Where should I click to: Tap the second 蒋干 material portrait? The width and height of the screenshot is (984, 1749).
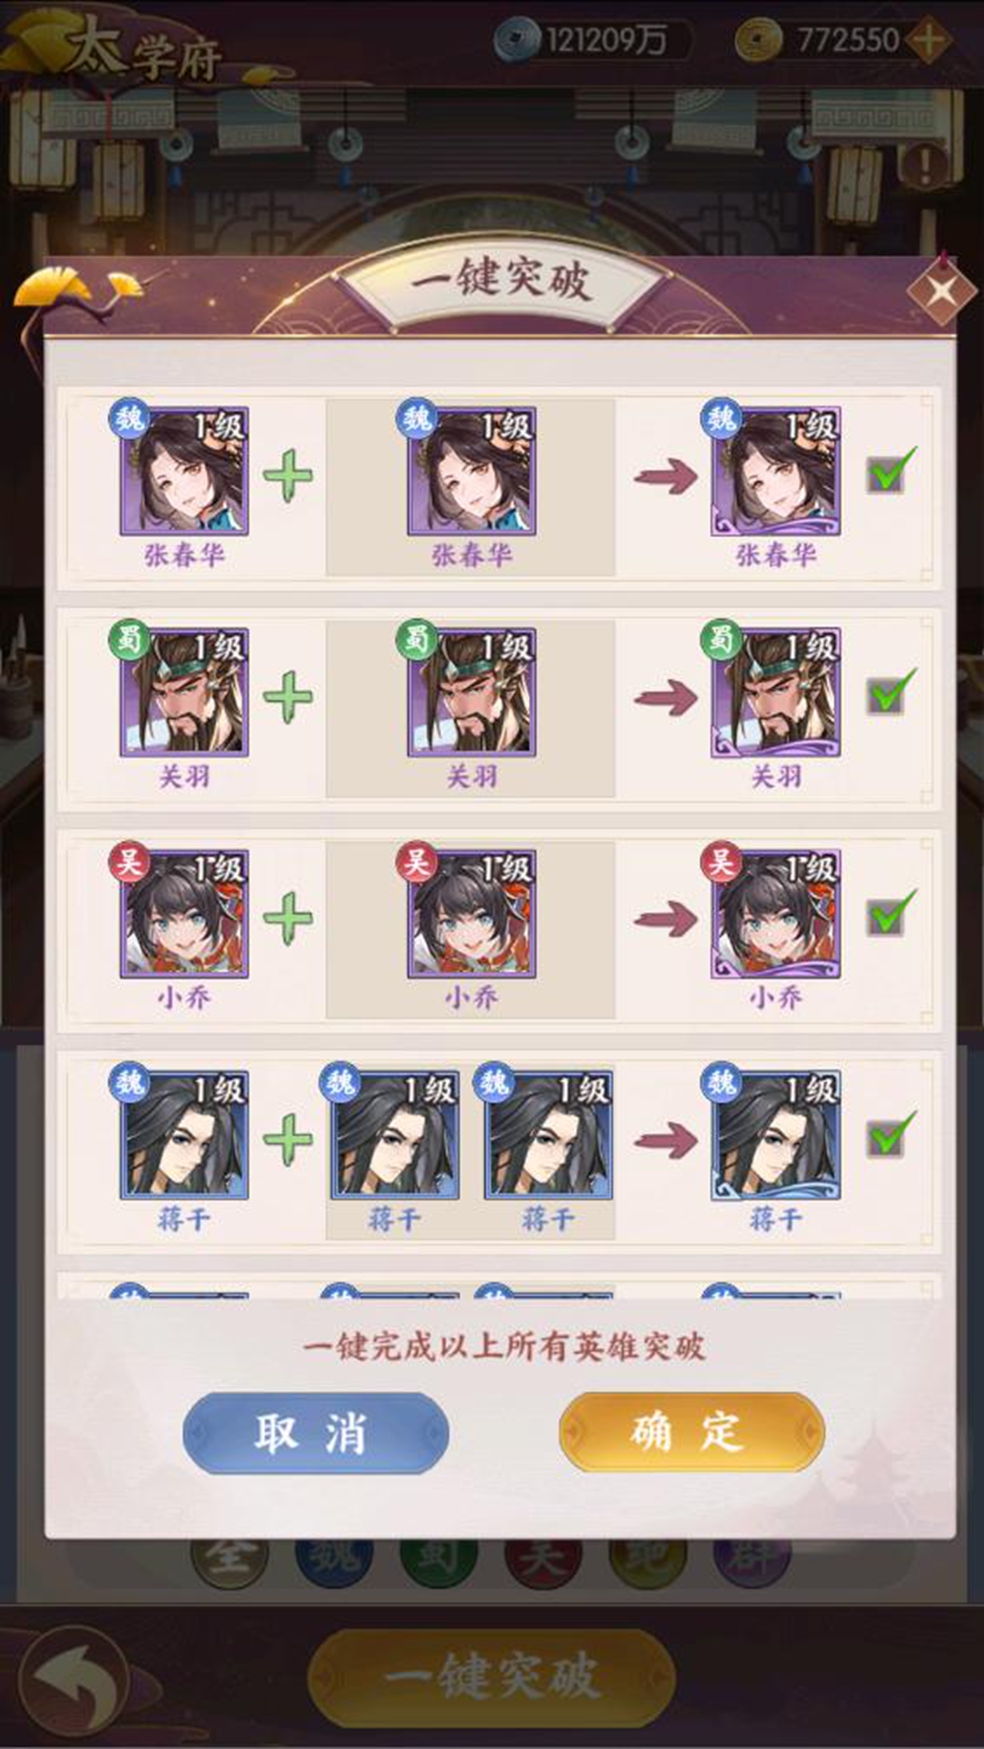[548, 1136]
